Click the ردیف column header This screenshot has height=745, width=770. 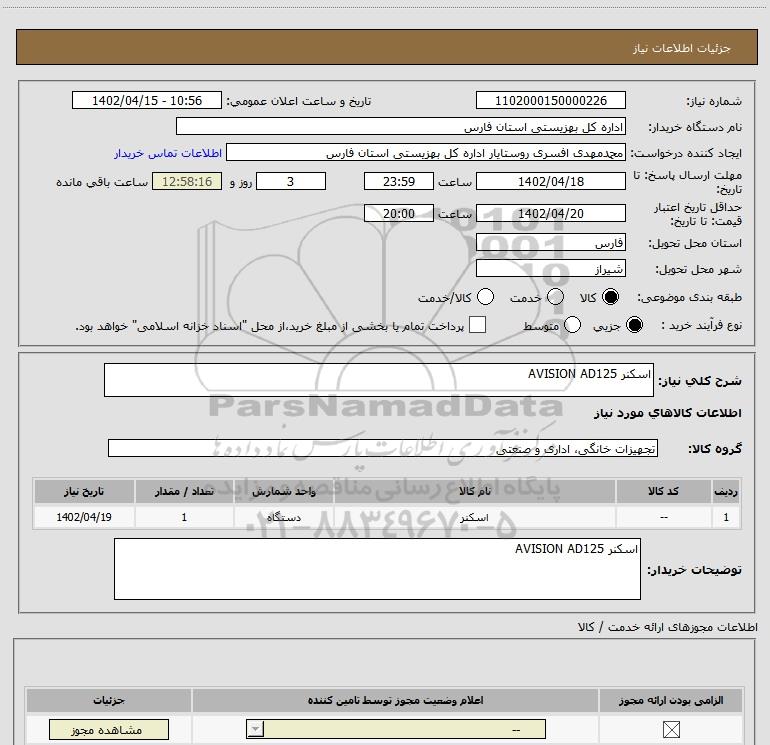pyautogui.click(x=726, y=491)
